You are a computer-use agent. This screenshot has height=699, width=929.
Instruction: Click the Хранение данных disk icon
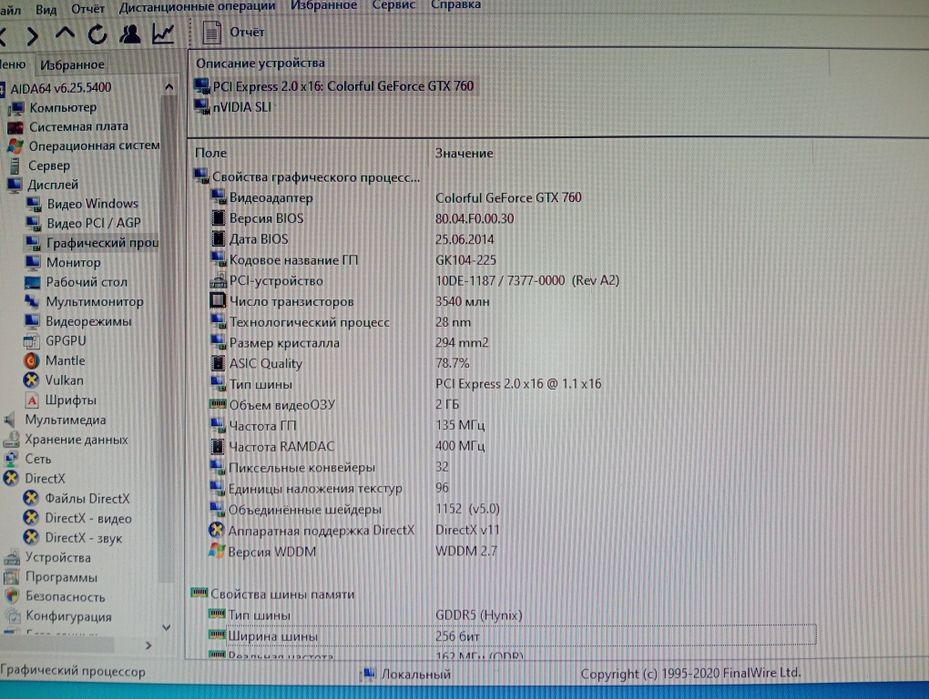click(11, 440)
